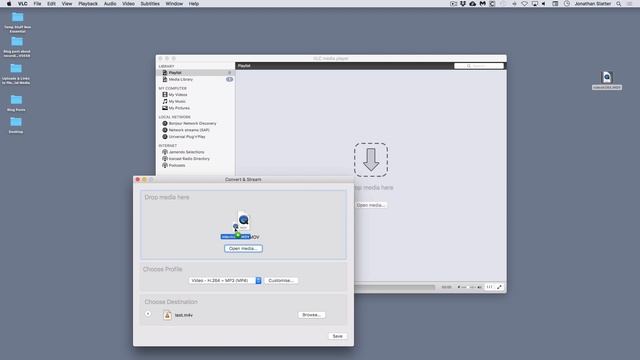Open the VLC equalizer effects button
The height and width of the screenshot is (360, 640).
click(x=489, y=287)
